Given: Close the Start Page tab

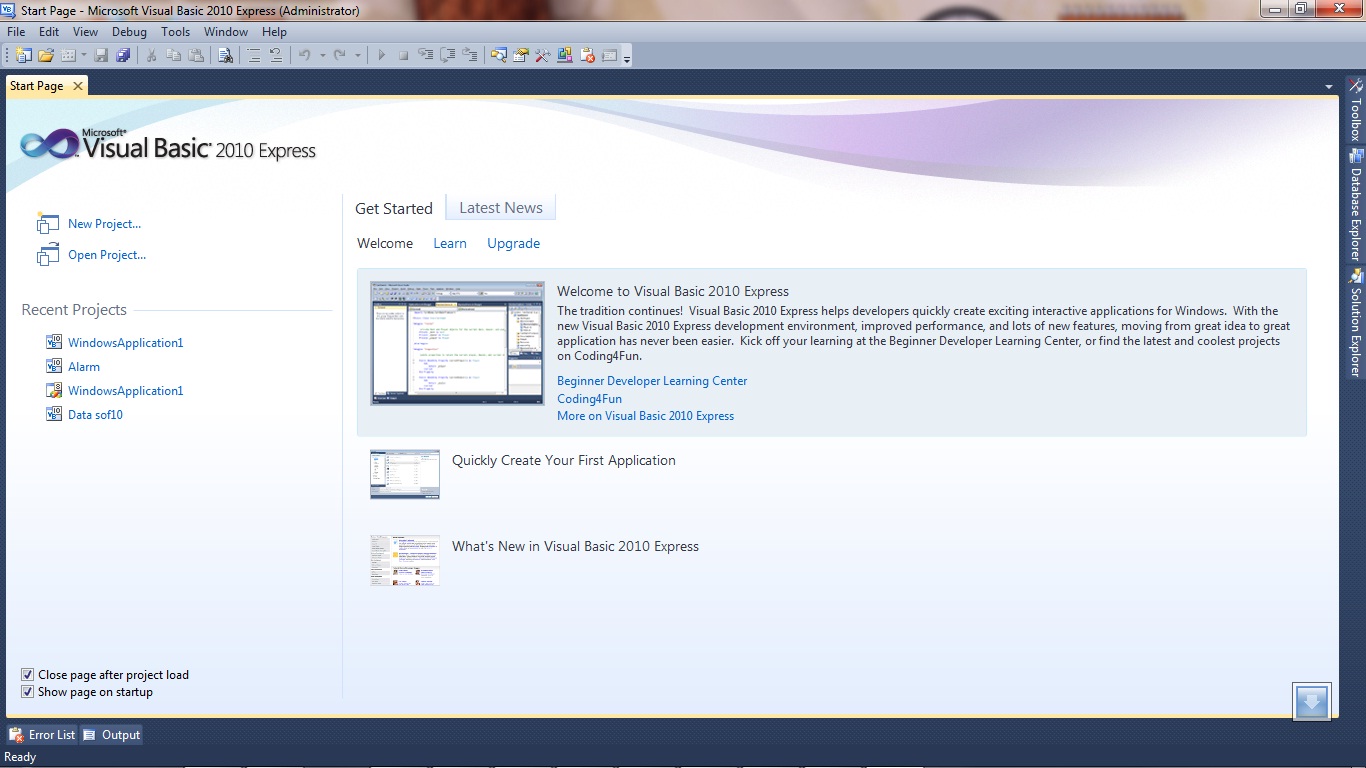Looking at the screenshot, I should (78, 86).
